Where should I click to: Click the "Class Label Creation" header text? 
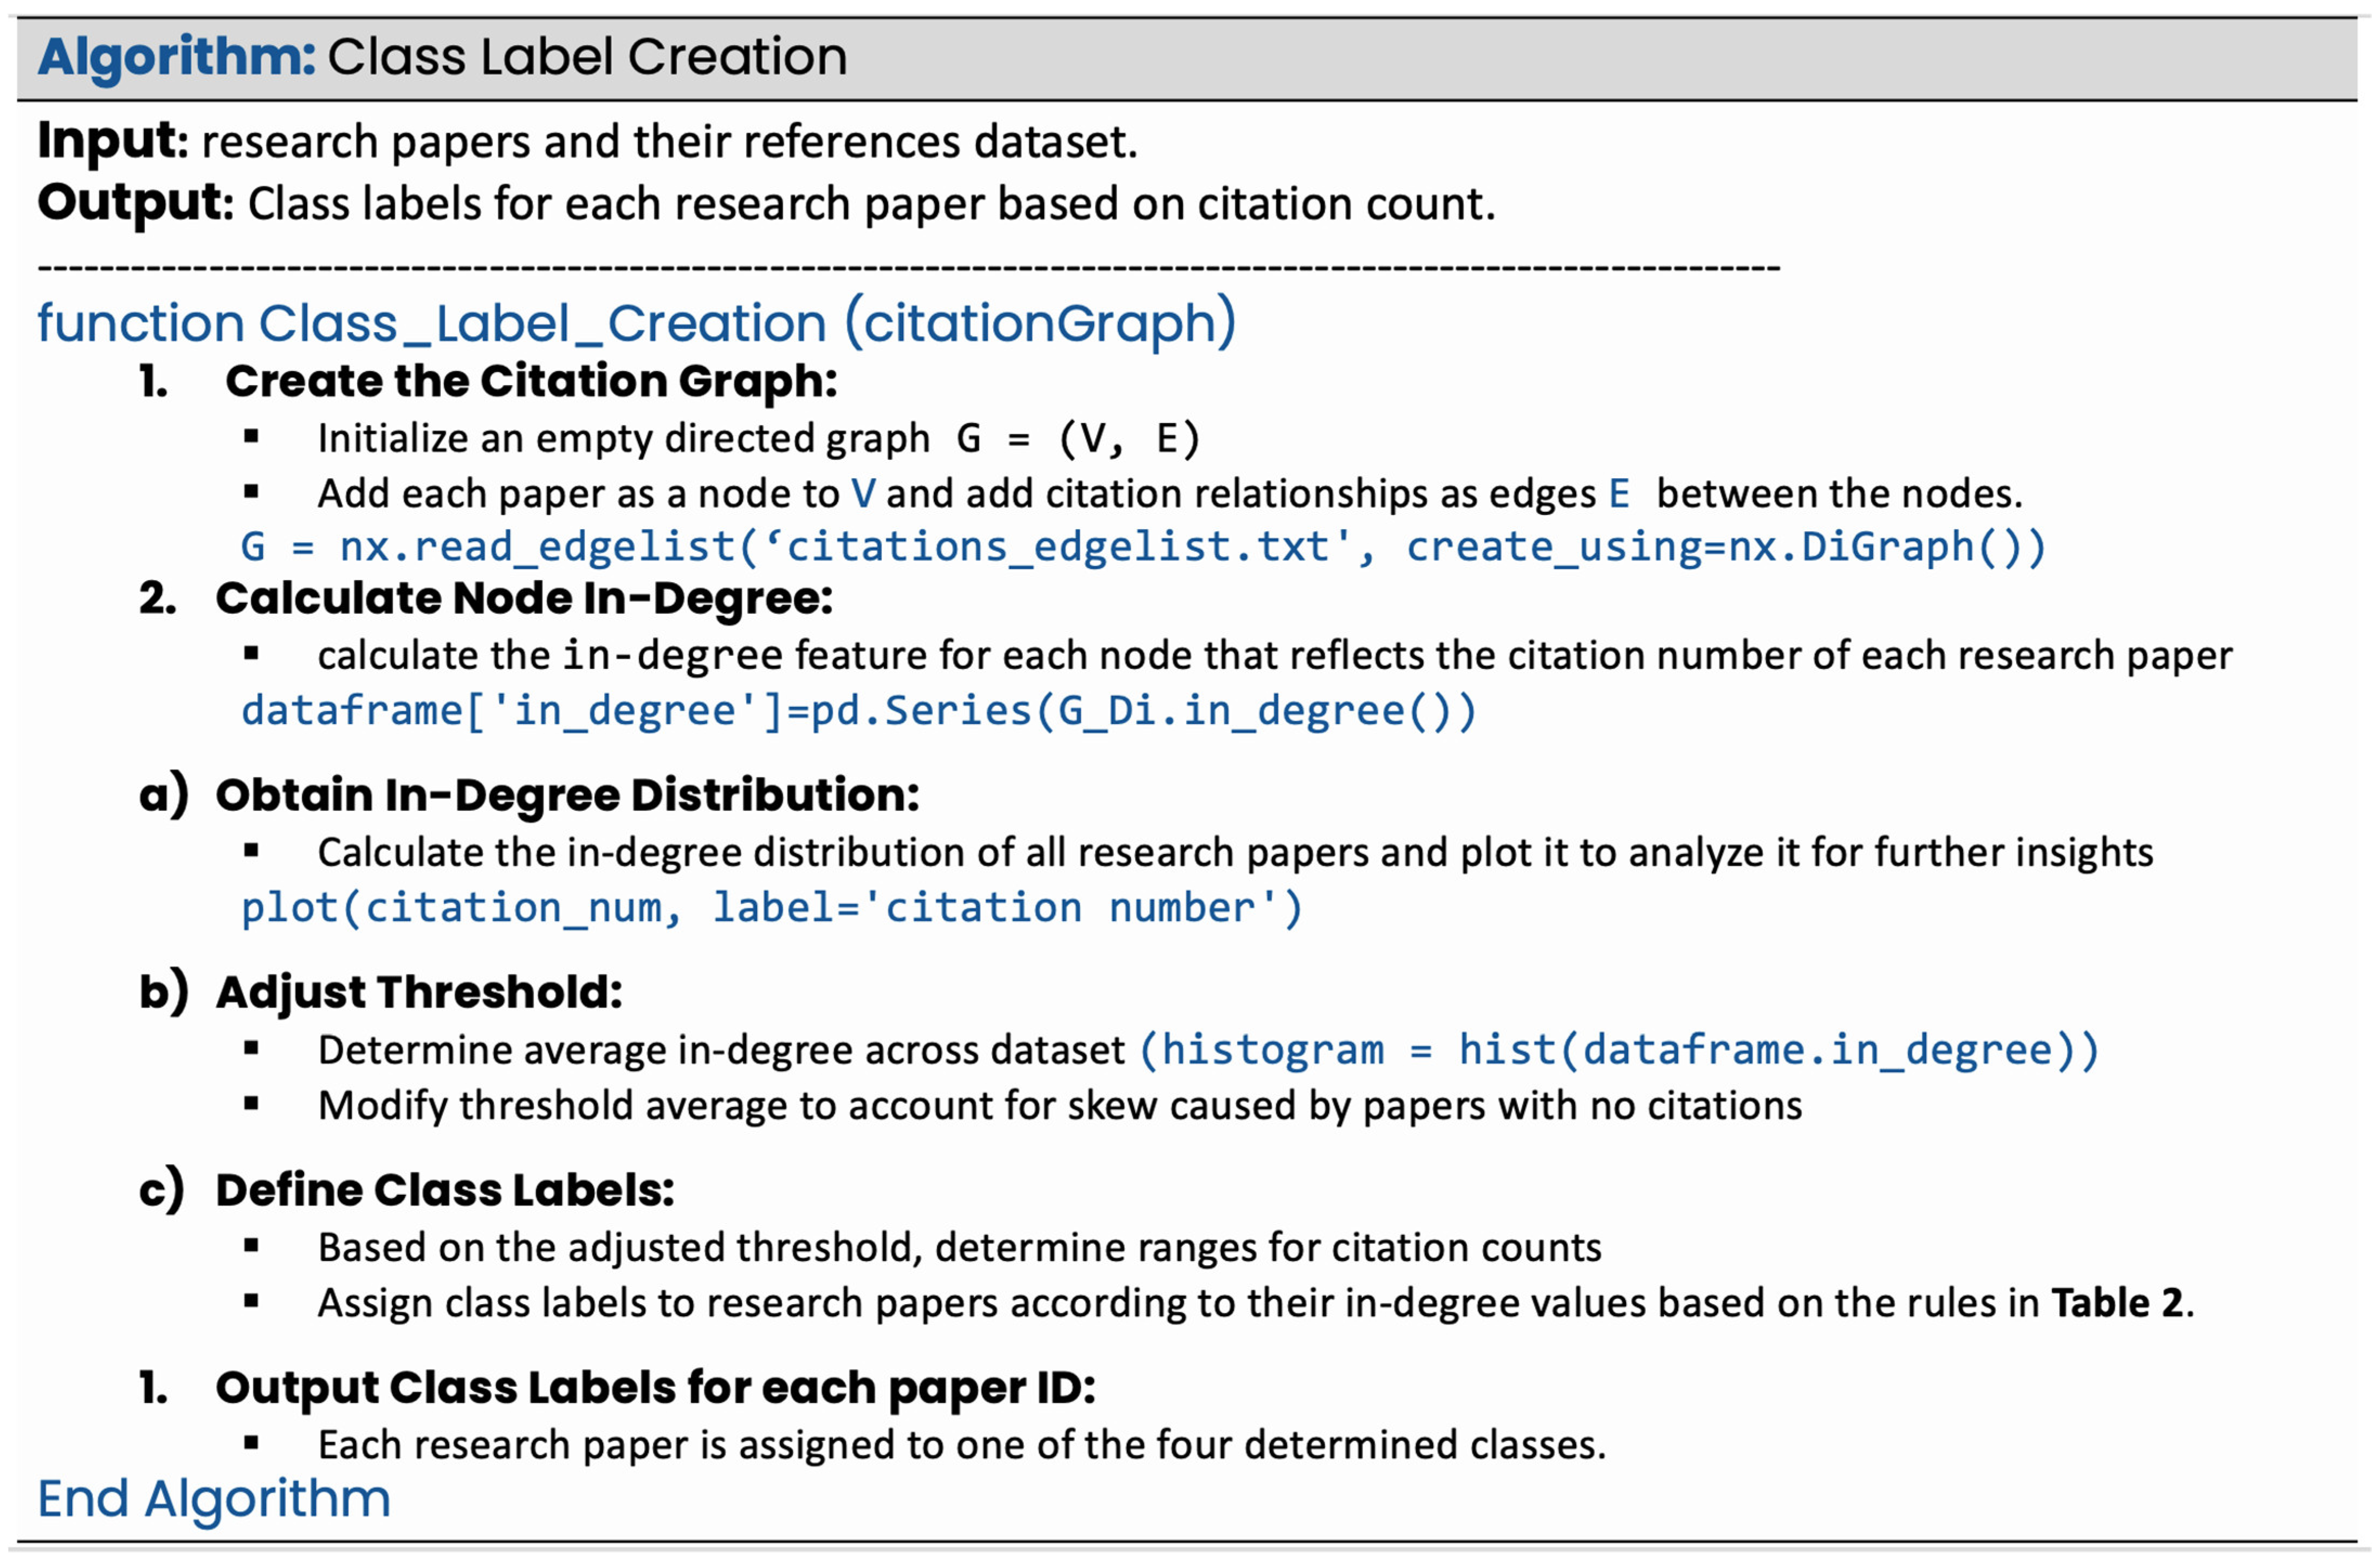587,57
